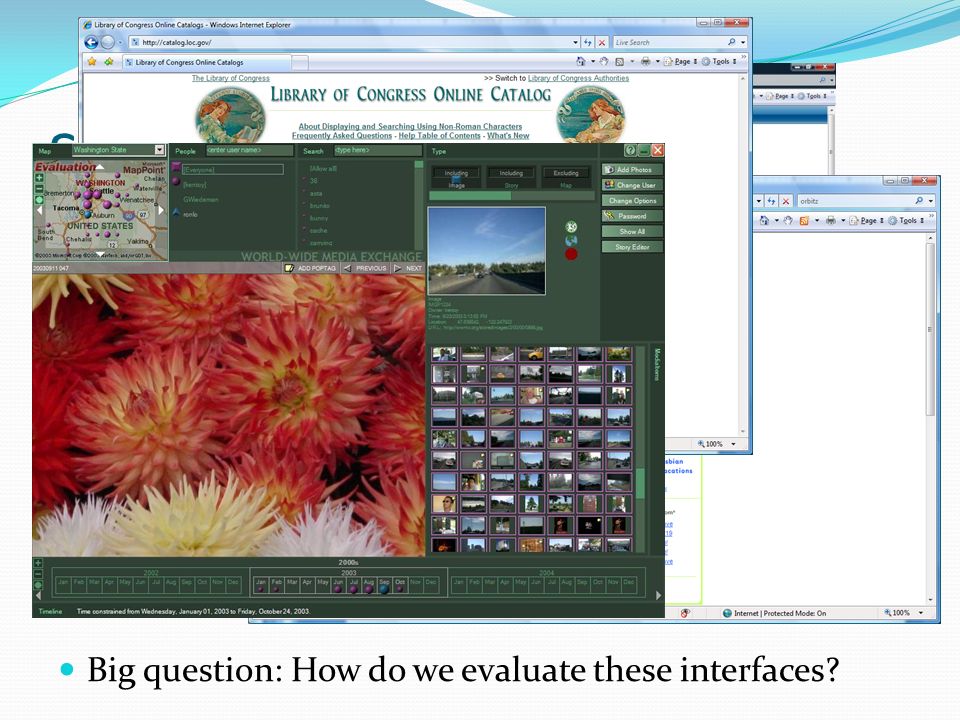960x720 pixels.
Task: Open the address bar dropdown in the Library of Congress window
Action: 576,42
